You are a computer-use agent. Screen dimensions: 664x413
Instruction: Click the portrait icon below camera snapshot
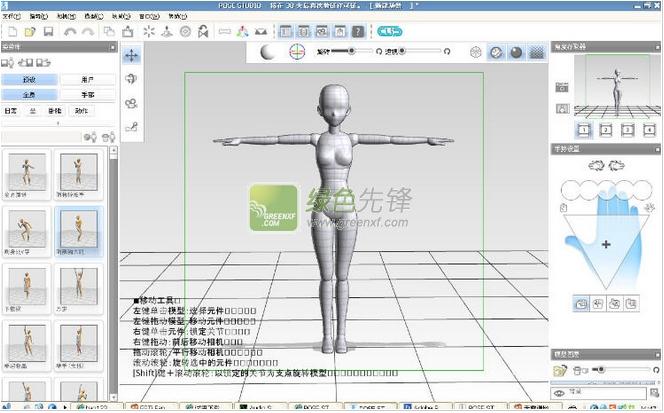(x=562, y=109)
